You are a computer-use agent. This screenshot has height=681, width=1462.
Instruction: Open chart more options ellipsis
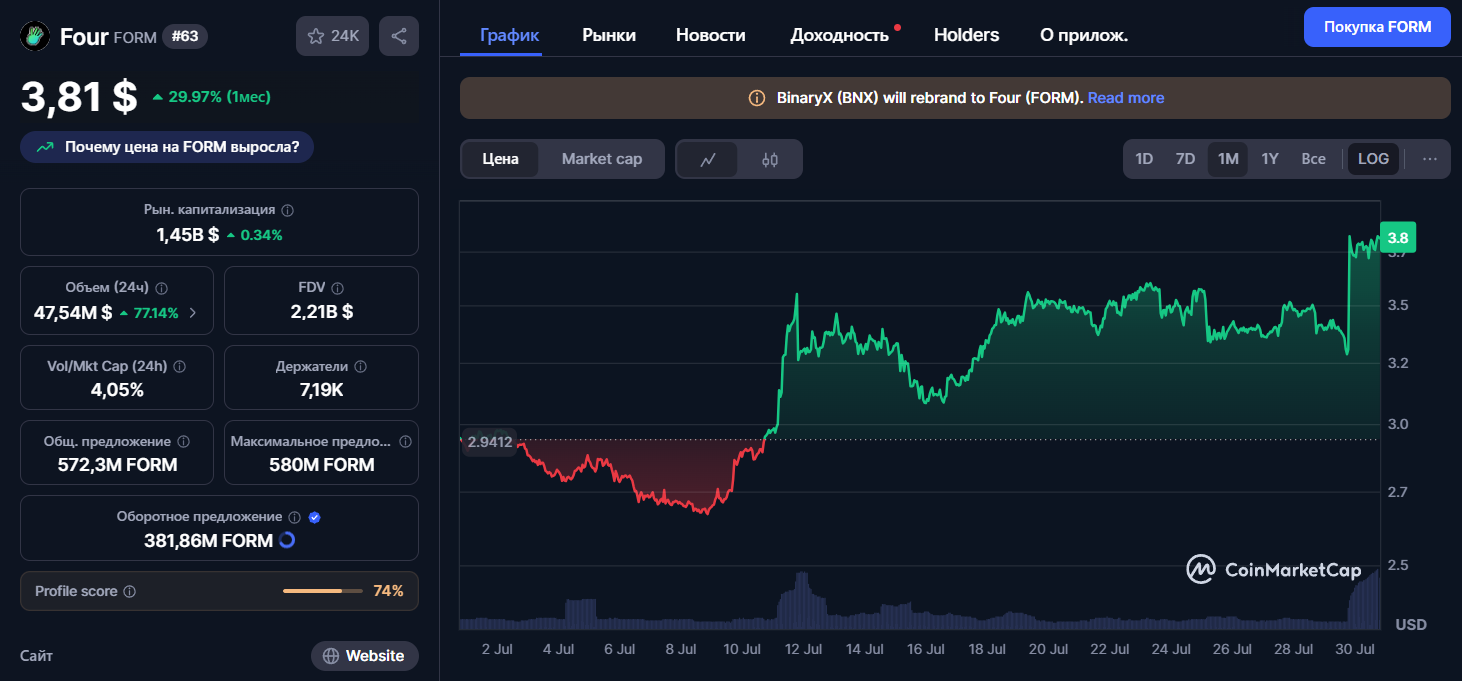pos(1430,159)
